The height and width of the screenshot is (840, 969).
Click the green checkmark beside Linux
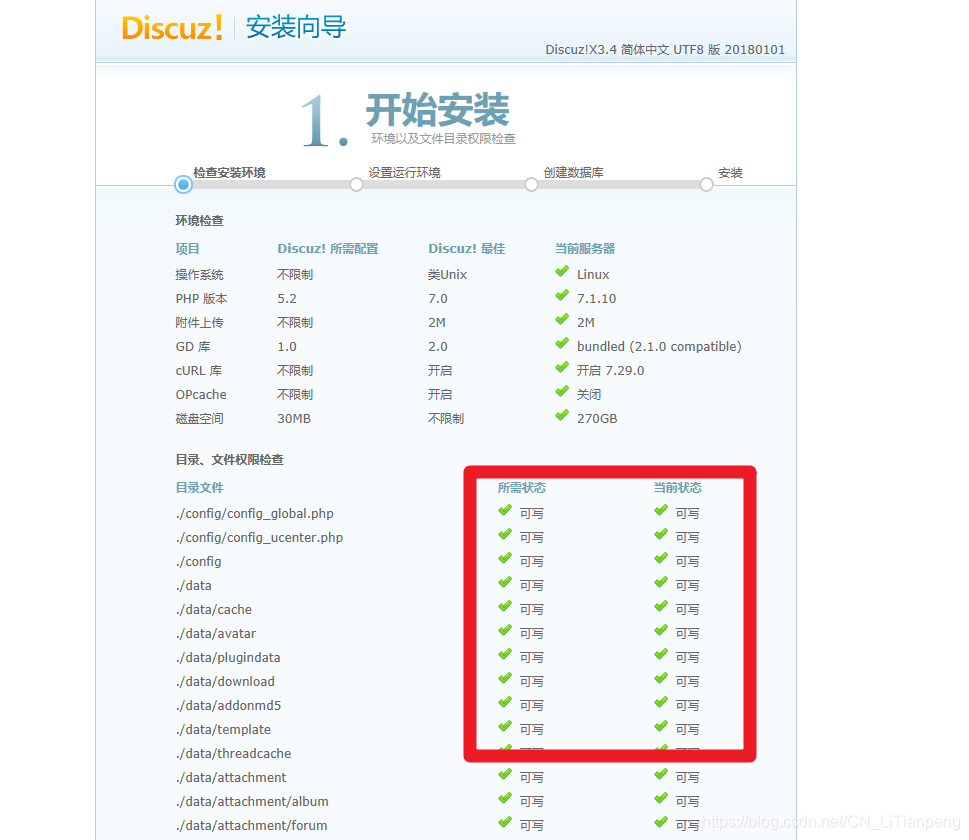pyautogui.click(x=562, y=271)
